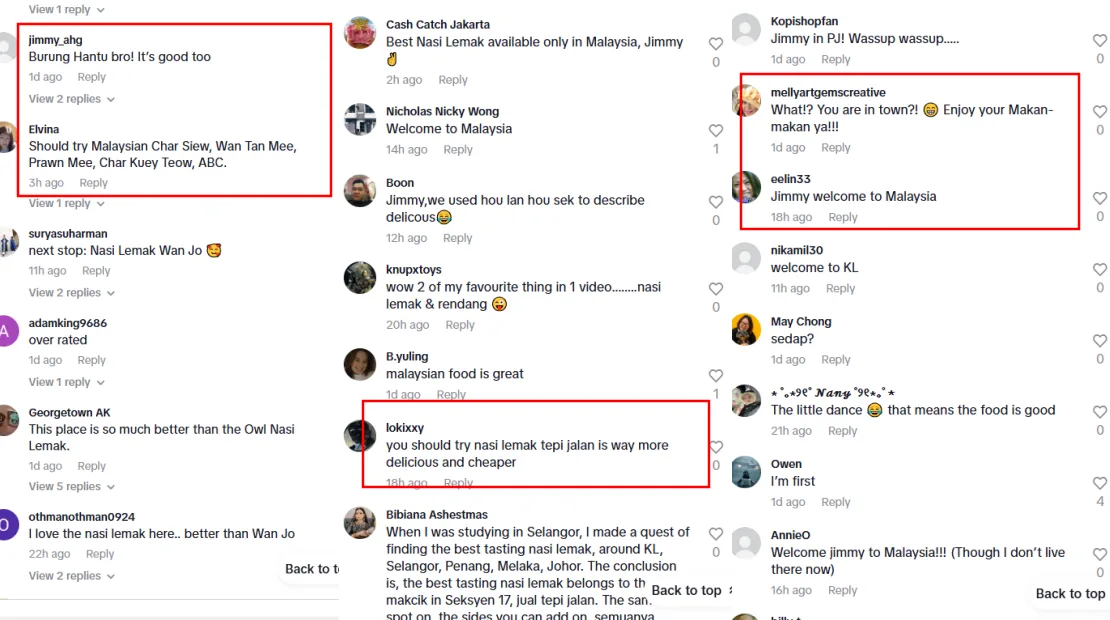Open Bibiana Ashestmas profile picture
This screenshot has height=620, width=1110.
(x=360, y=522)
